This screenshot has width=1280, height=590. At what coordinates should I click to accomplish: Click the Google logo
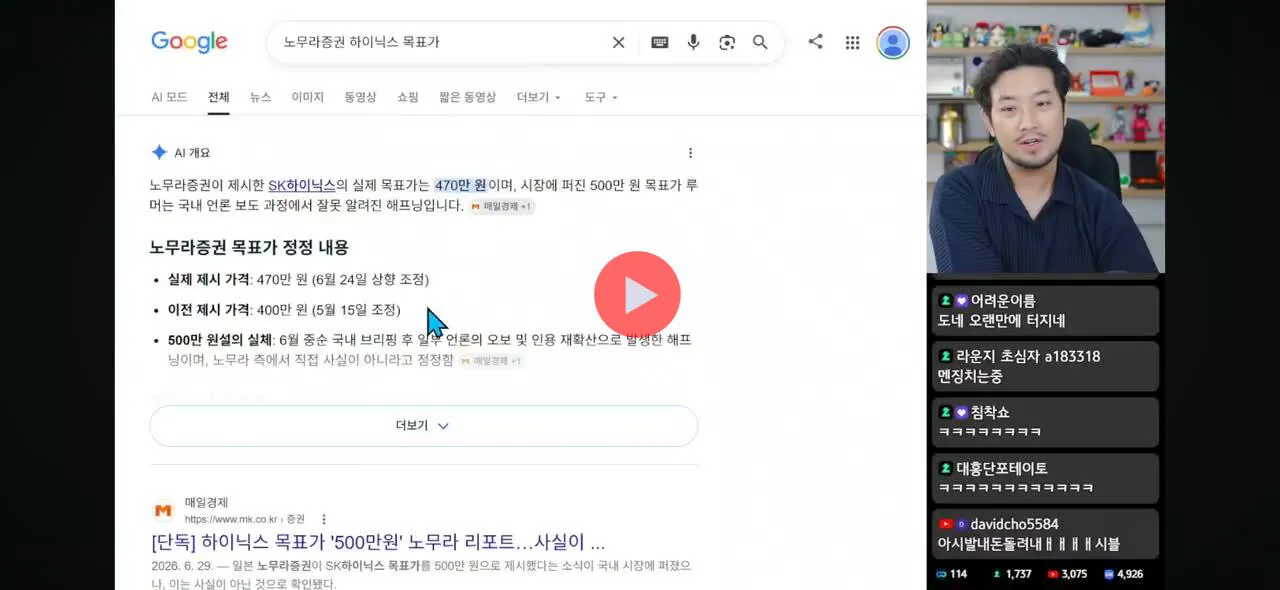[x=189, y=42]
